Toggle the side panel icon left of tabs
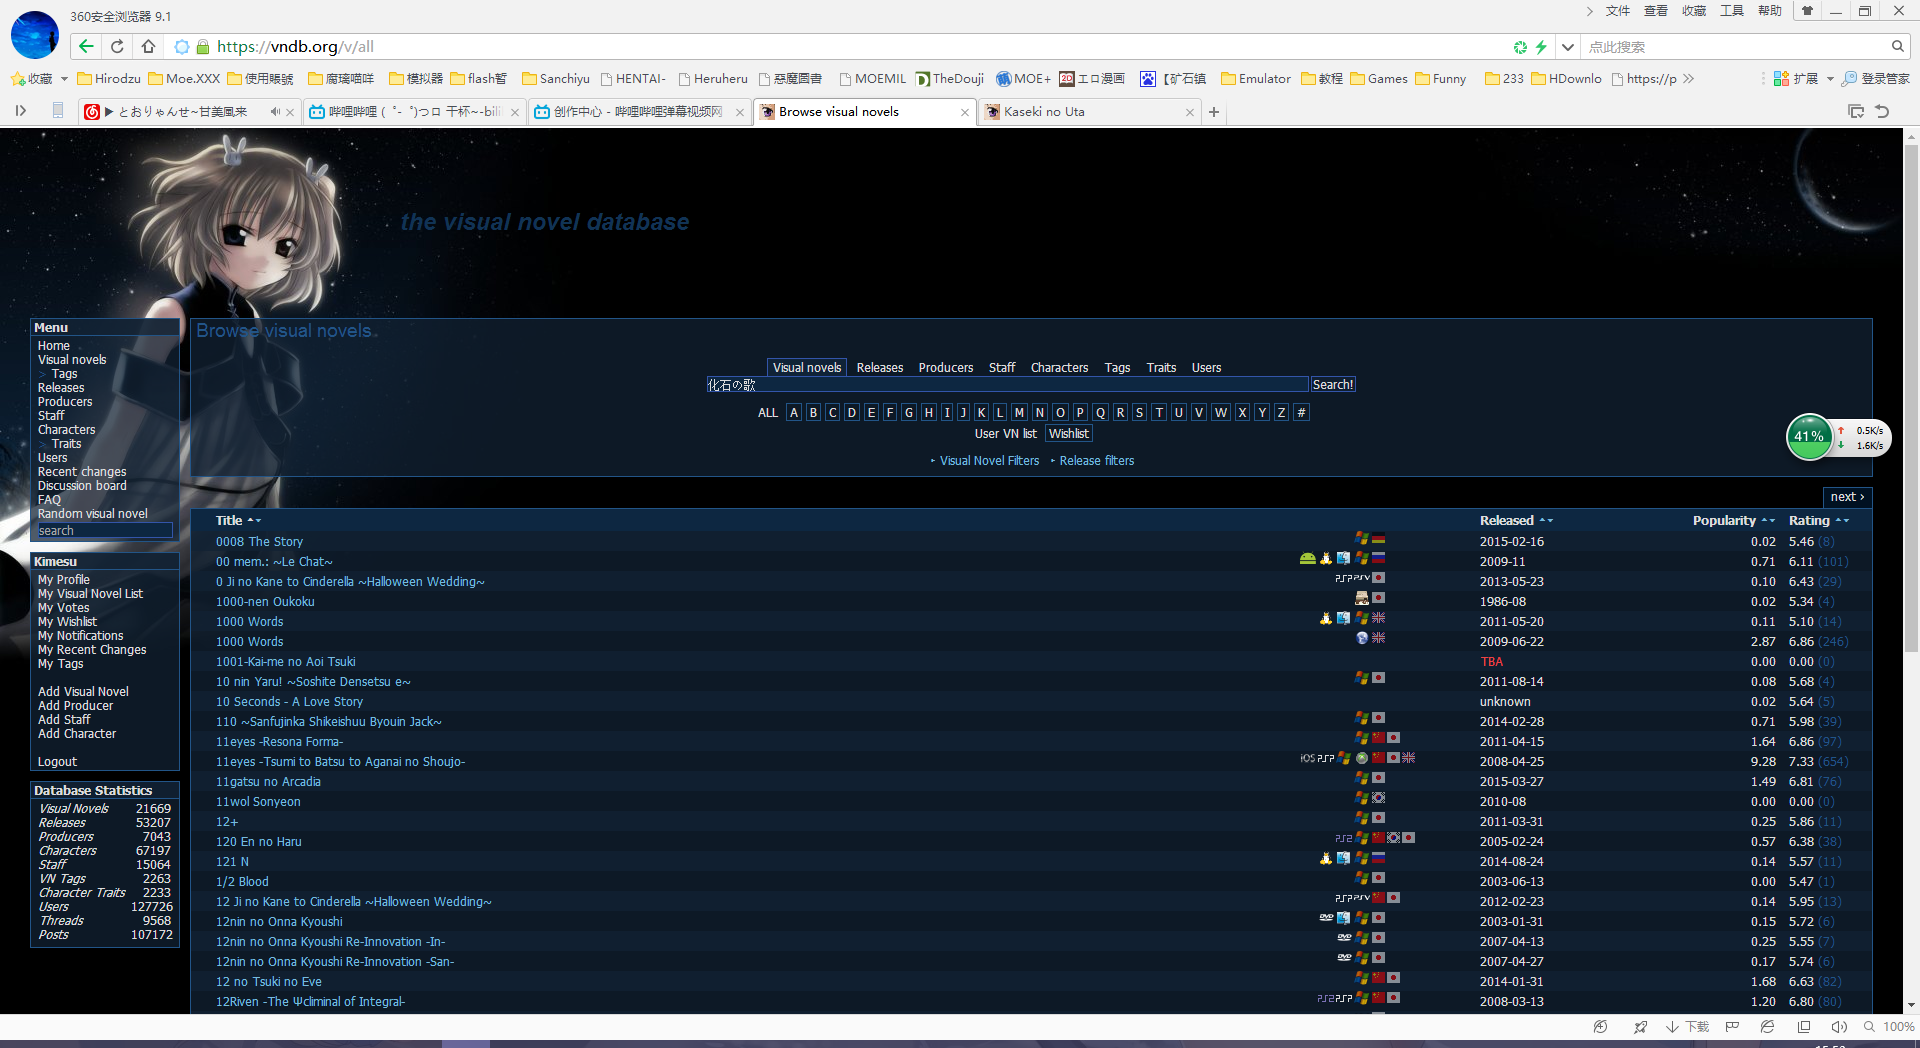The height and width of the screenshot is (1048, 1920). (x=20, y=111)
